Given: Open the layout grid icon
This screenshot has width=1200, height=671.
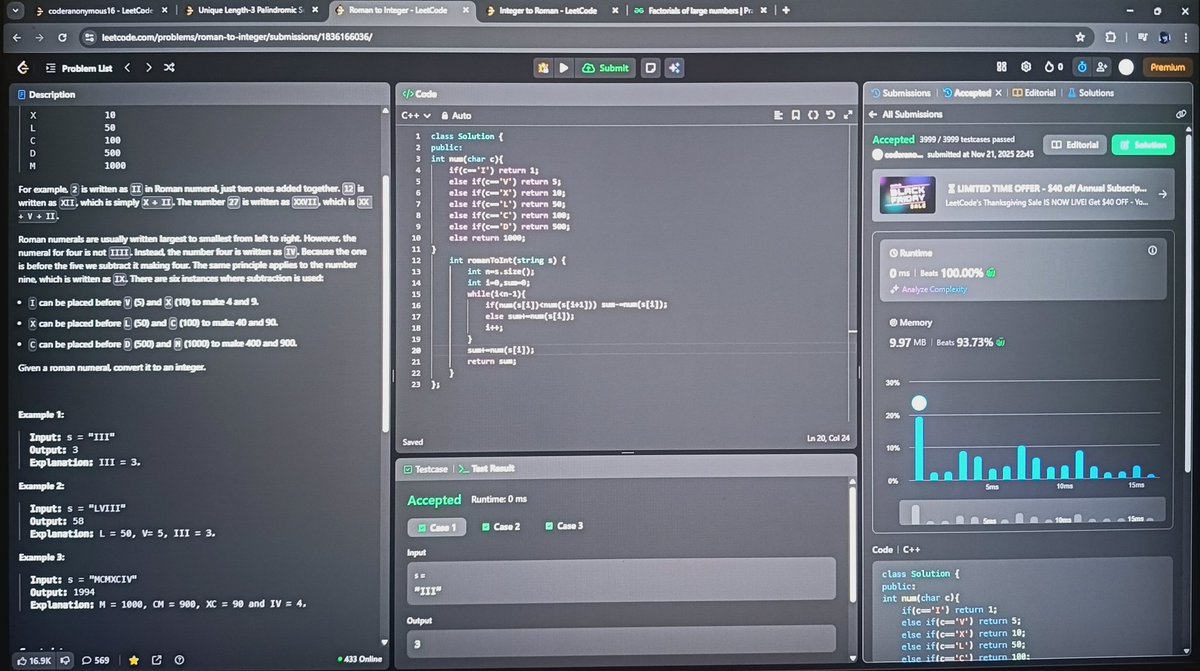Looking at the screenshot, I should 1001,67.
